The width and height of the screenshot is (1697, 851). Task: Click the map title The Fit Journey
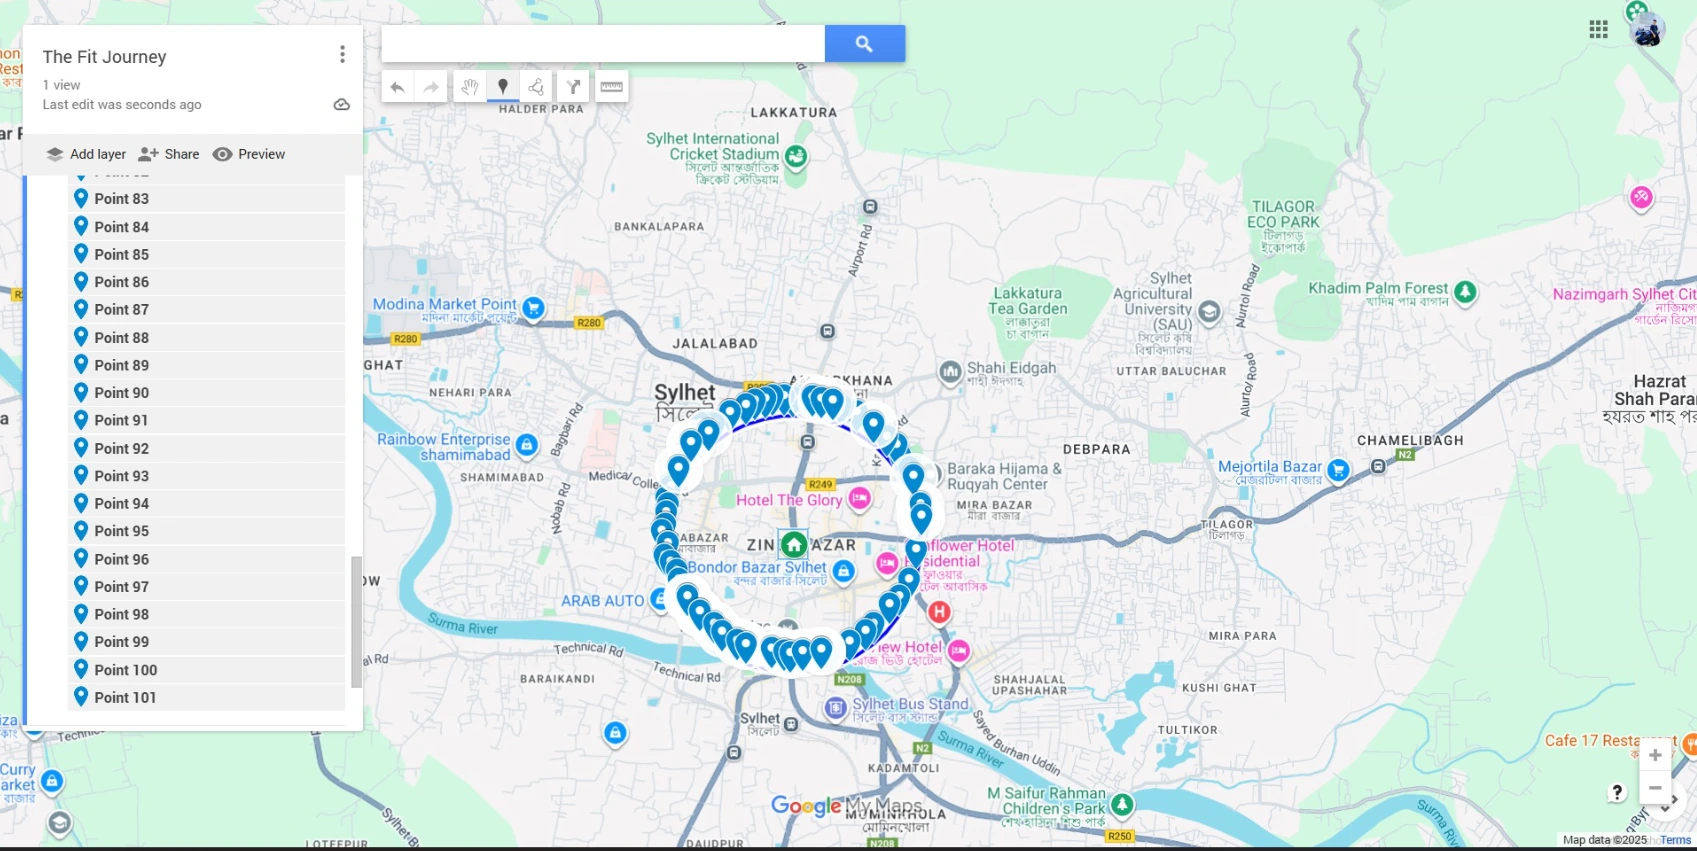pyautogui.click(x=105, y=57)
